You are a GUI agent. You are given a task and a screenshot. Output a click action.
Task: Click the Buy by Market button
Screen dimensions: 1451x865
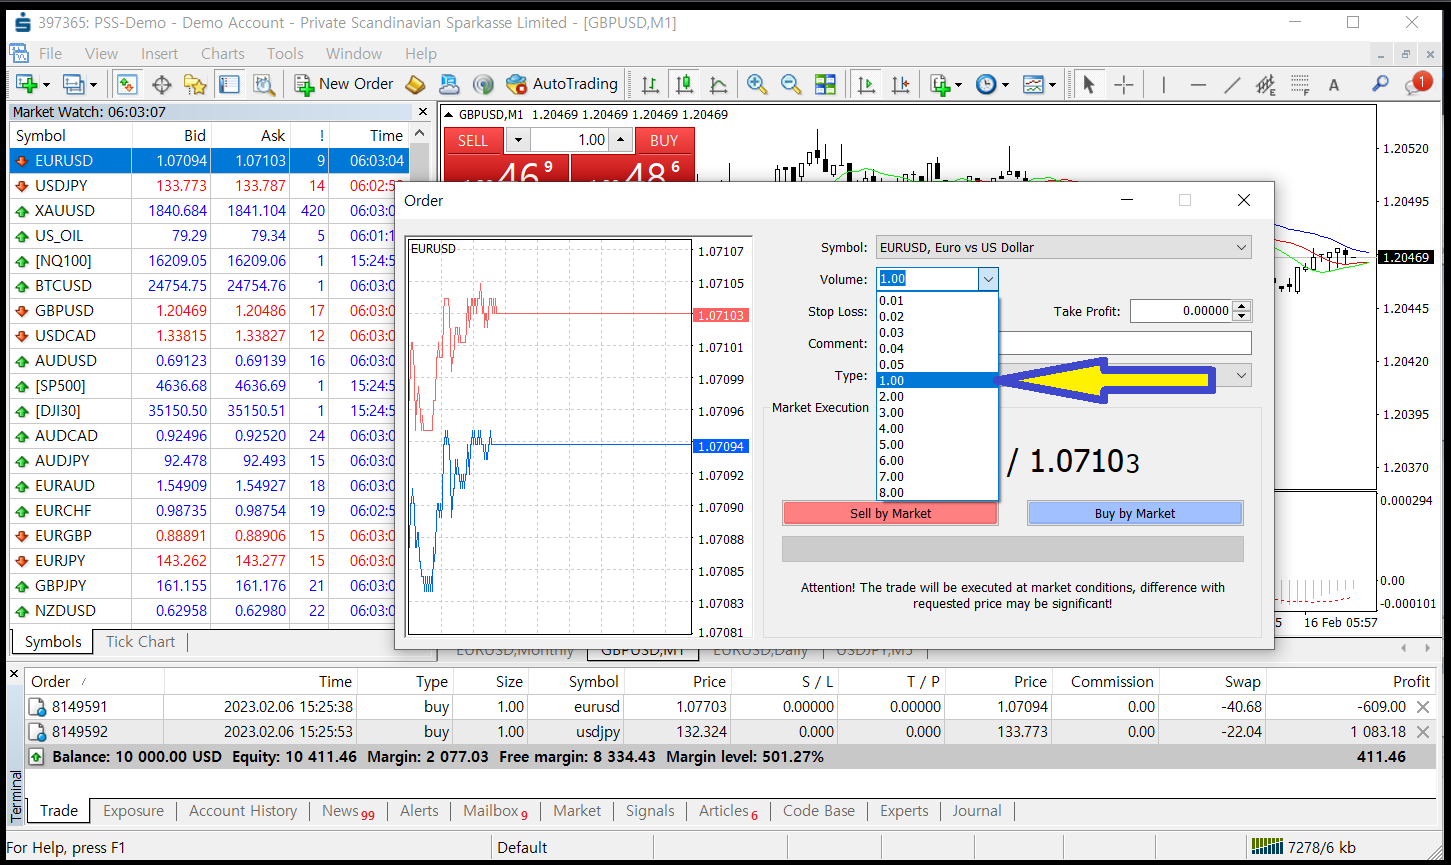pyautogui.click(x=1135, y=513)
